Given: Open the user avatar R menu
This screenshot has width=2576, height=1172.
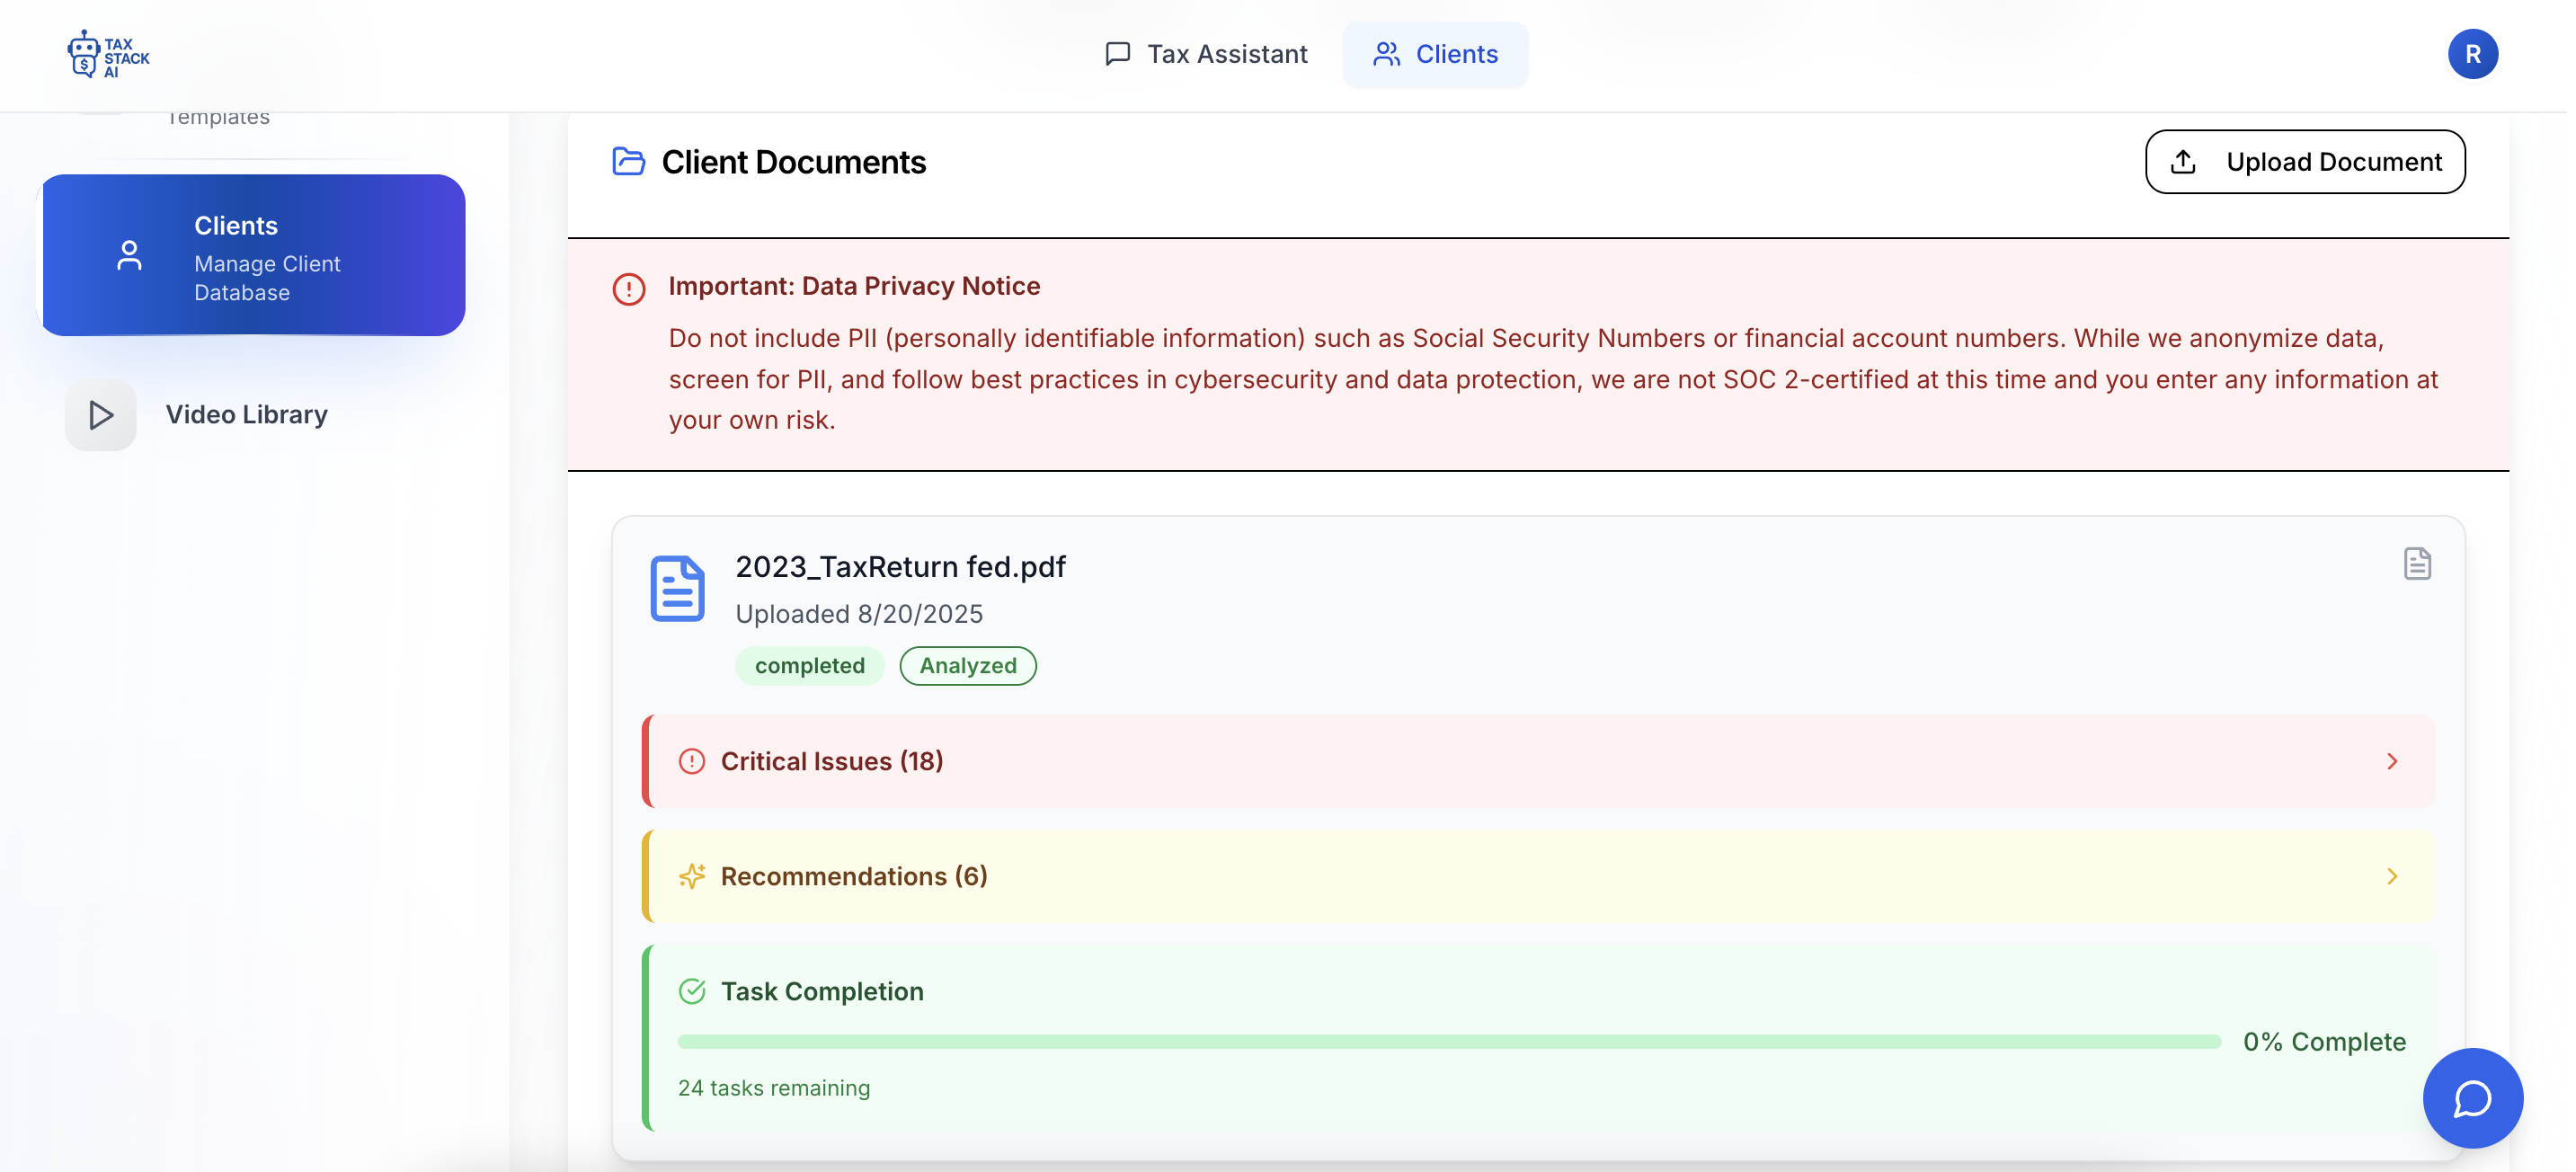Looking at the screenshot, I should coord(2471,54).
